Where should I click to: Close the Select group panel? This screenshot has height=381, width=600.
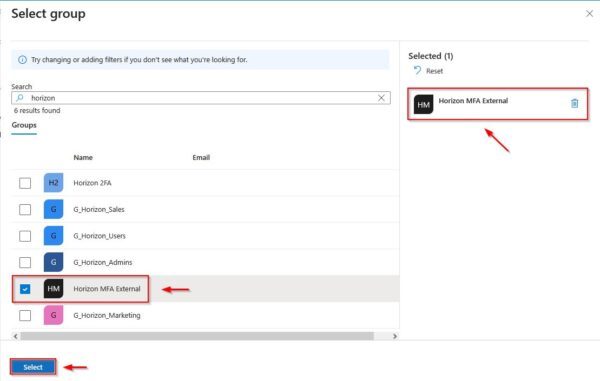pyautogui.click(x=589, y=14)
